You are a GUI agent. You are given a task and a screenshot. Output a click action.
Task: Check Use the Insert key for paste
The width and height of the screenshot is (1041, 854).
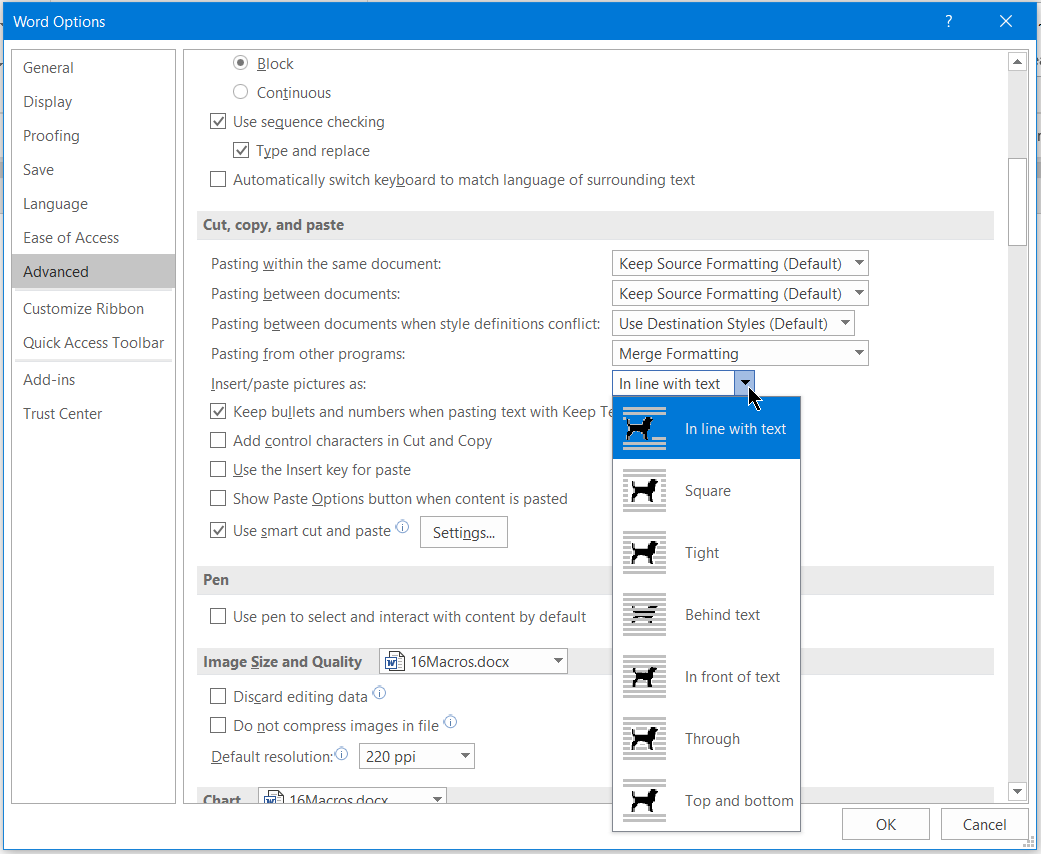[x=218, y=470]
